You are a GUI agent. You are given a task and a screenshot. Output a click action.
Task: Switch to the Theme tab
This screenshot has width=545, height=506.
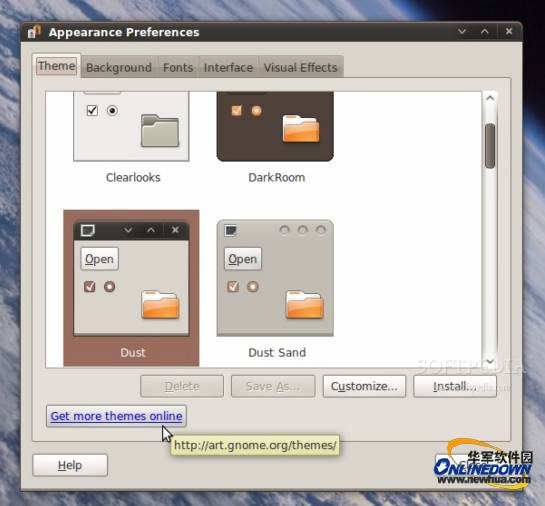[x=57, y=66]
